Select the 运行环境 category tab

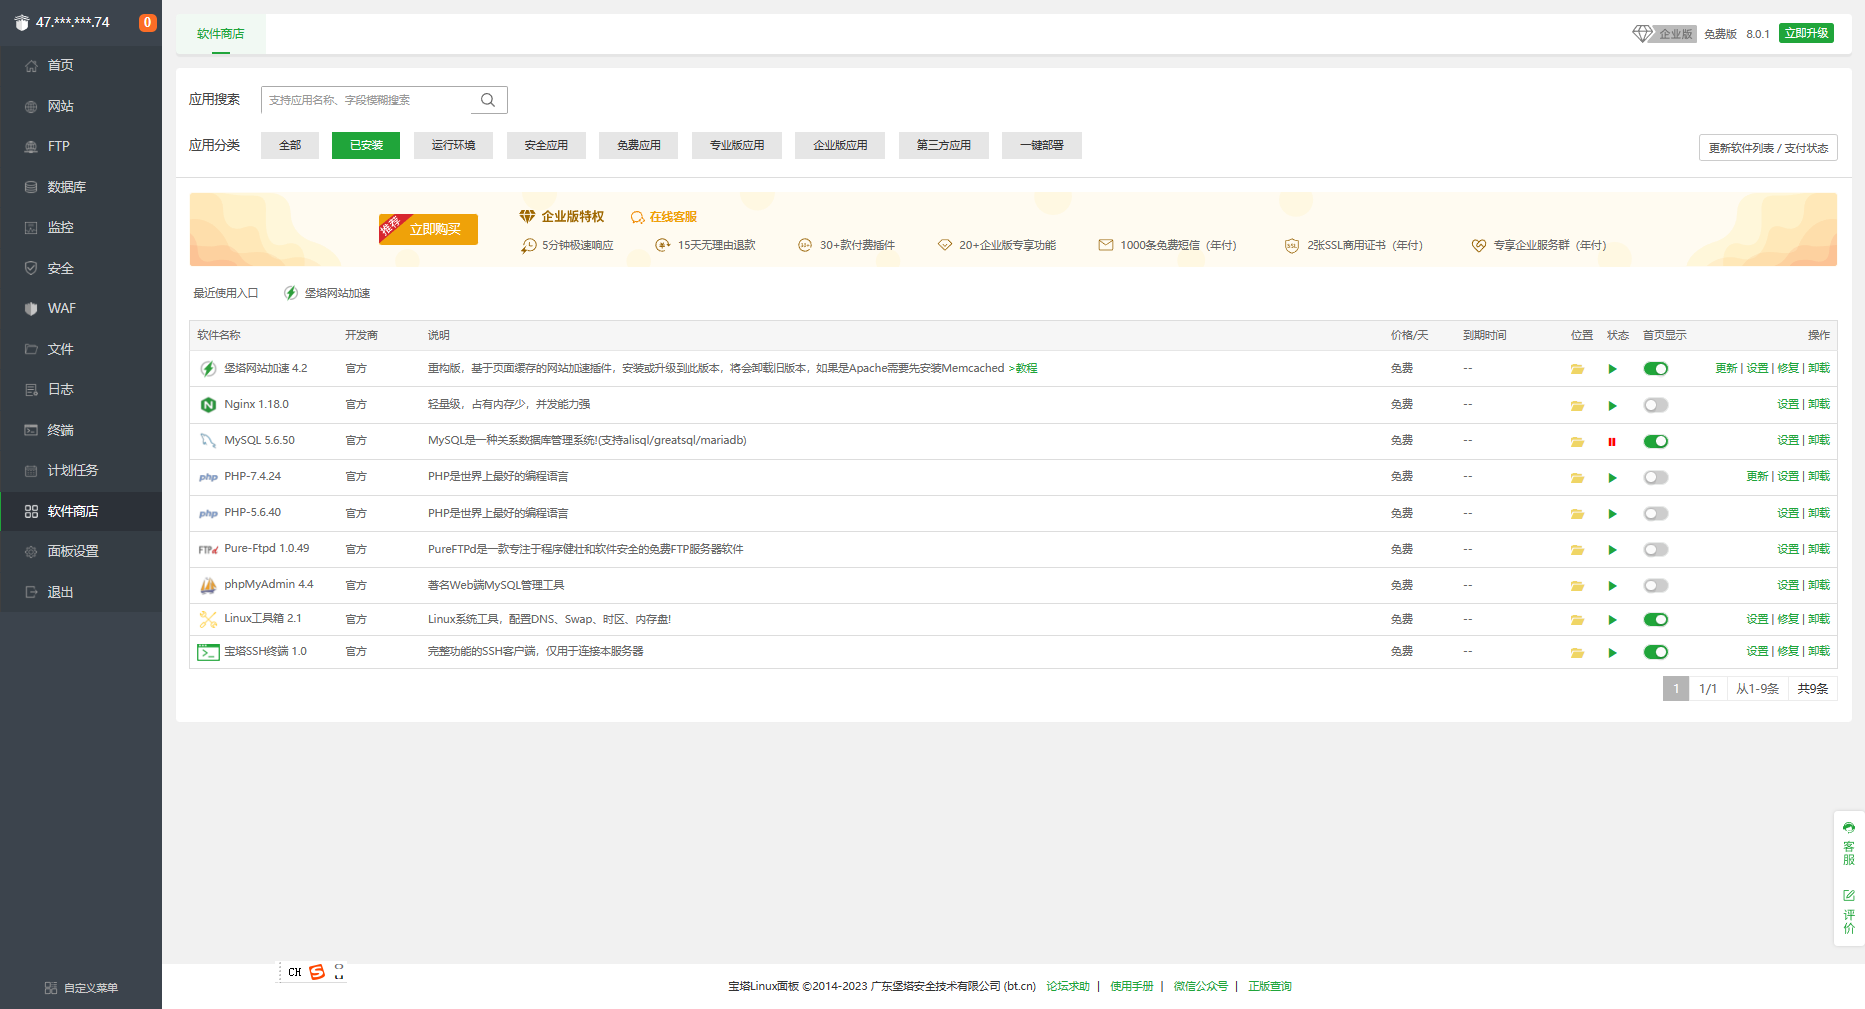[454, 145]
